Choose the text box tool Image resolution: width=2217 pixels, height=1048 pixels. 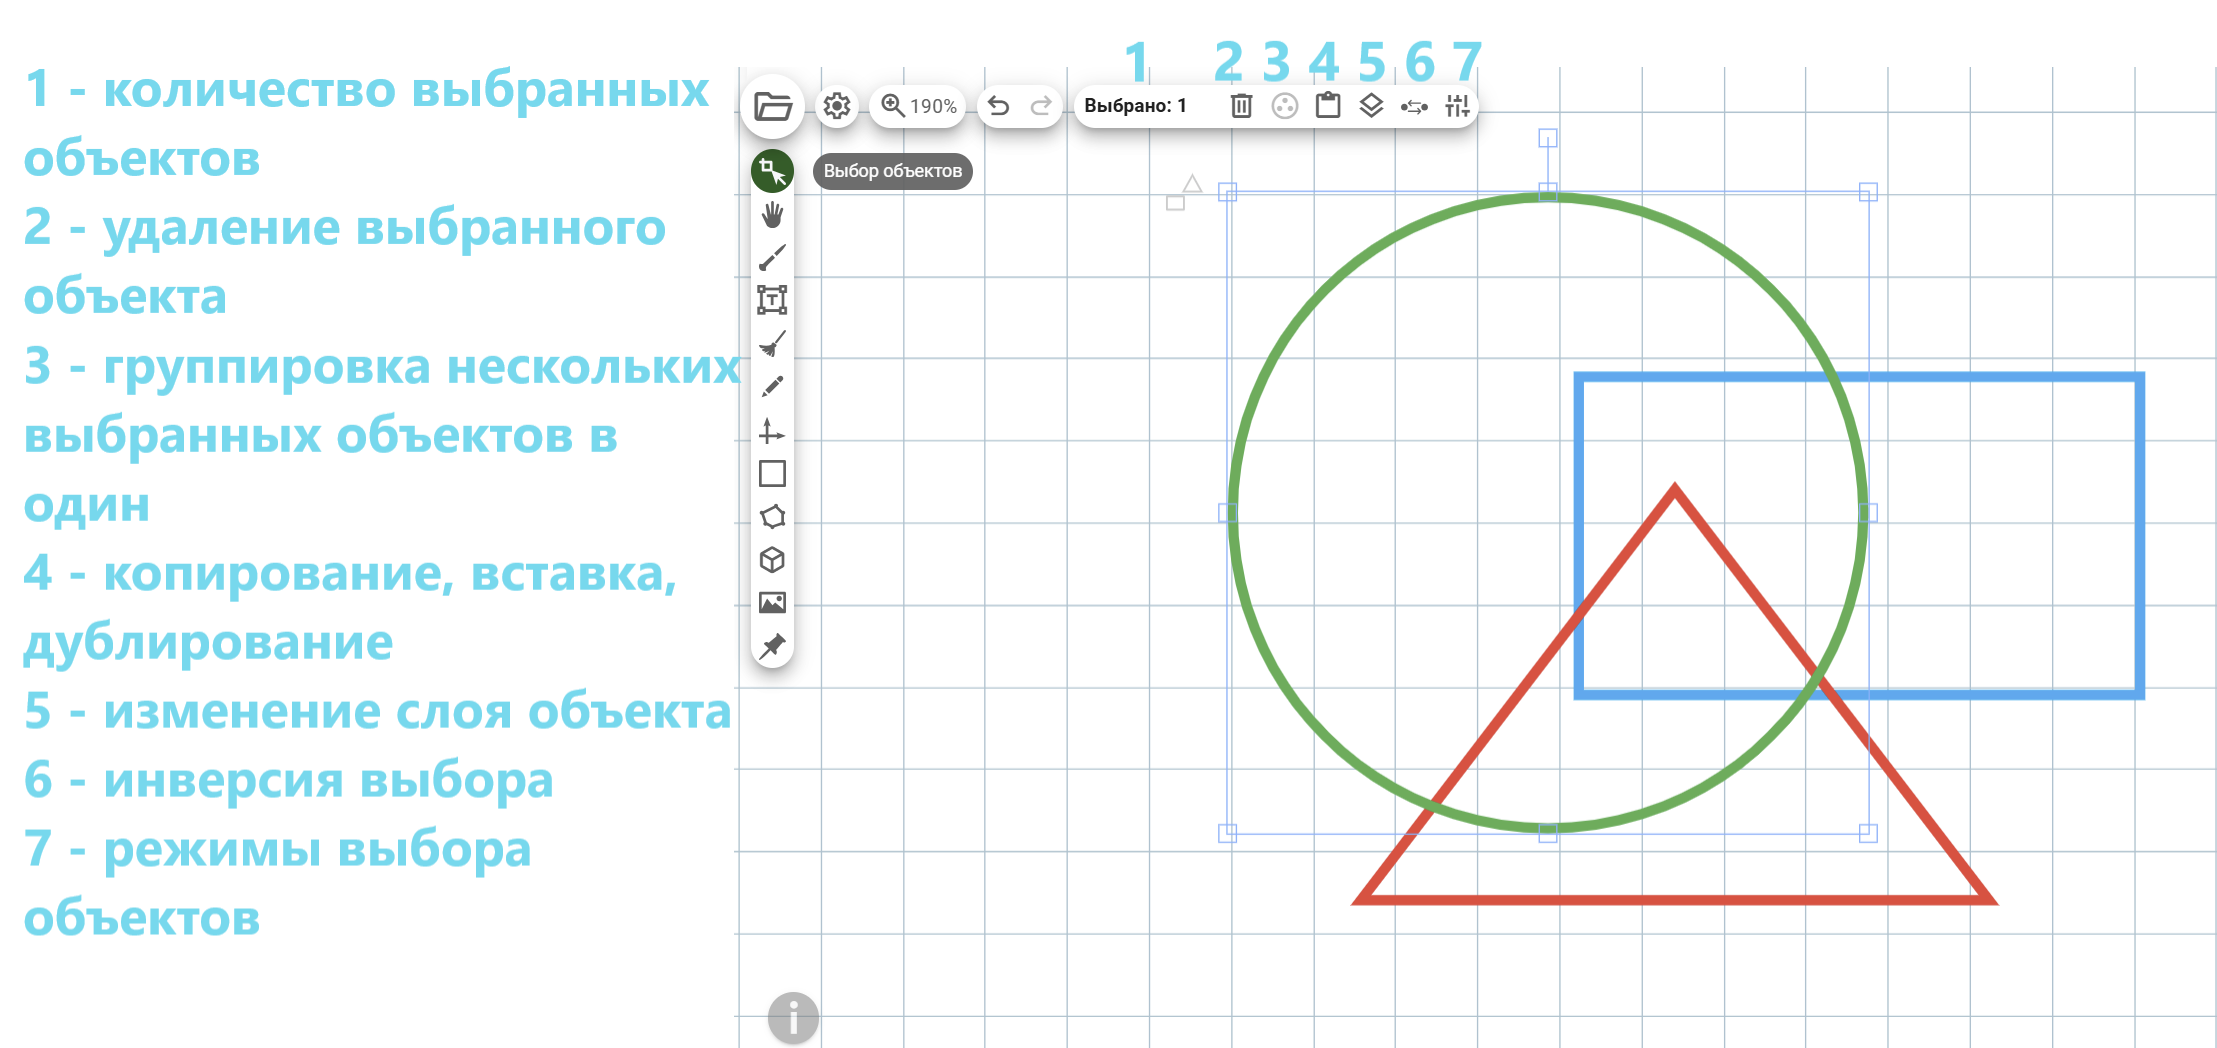[772, 300]
